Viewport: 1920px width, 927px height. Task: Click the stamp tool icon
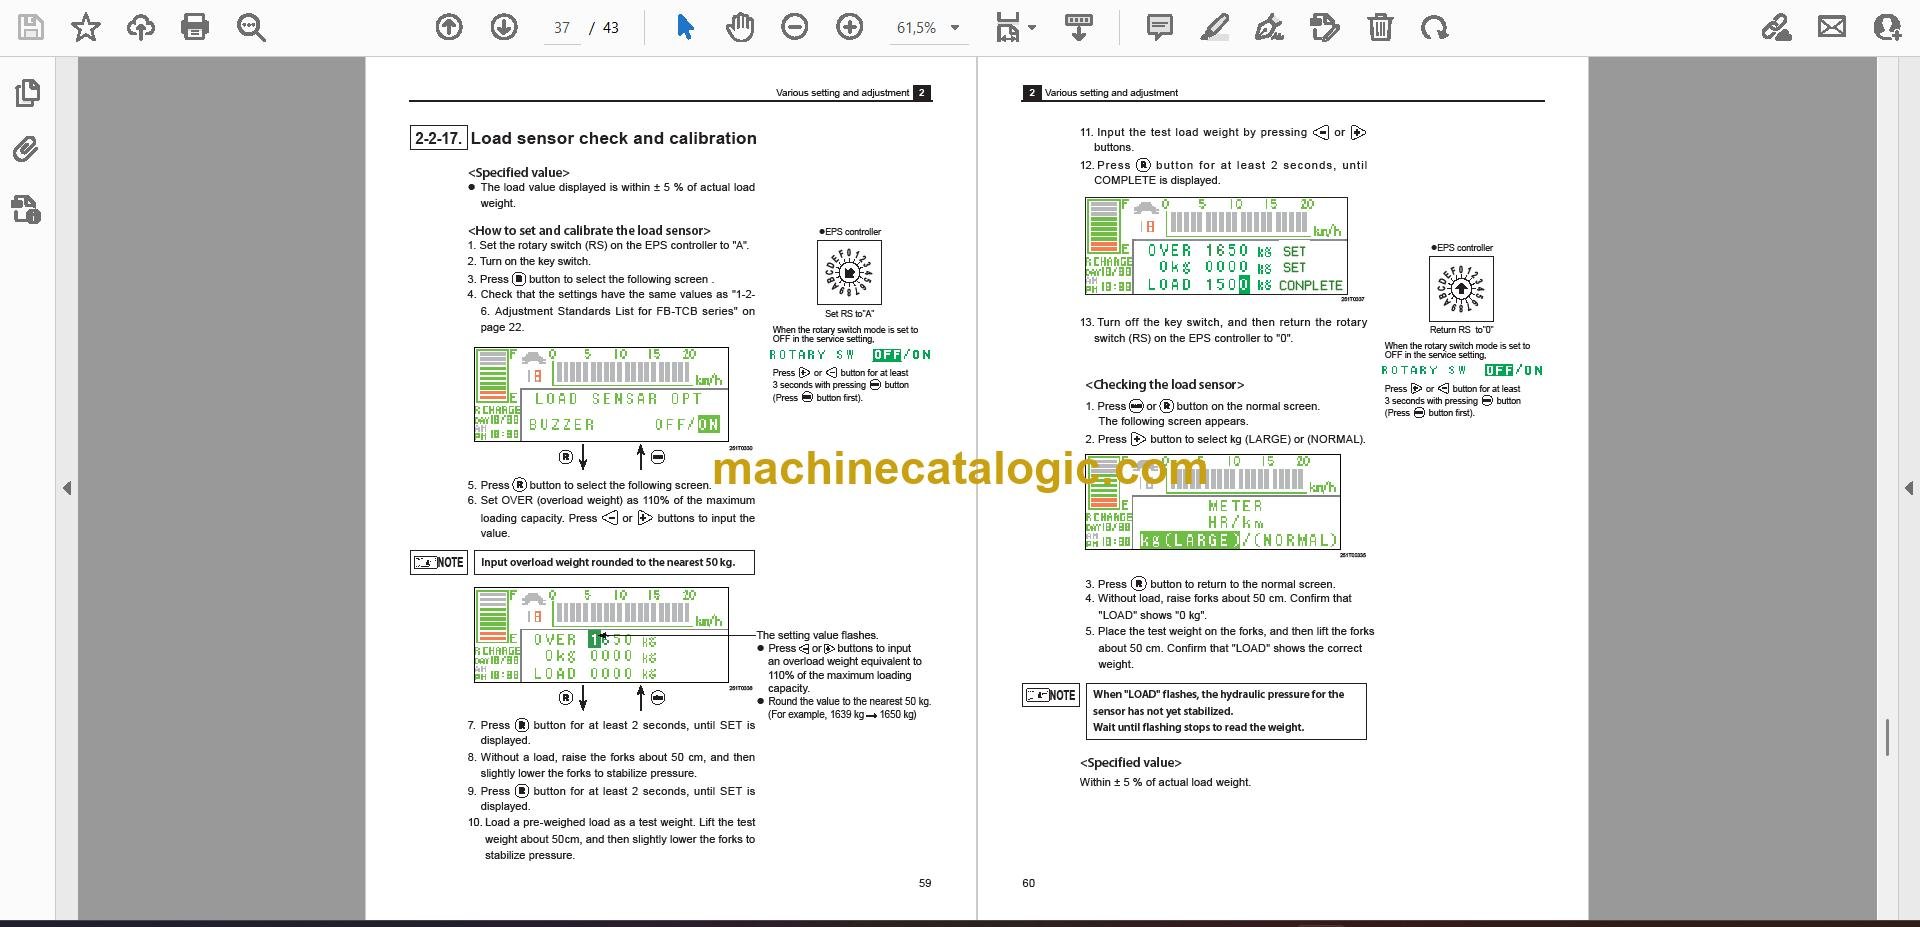(1324, 27)
